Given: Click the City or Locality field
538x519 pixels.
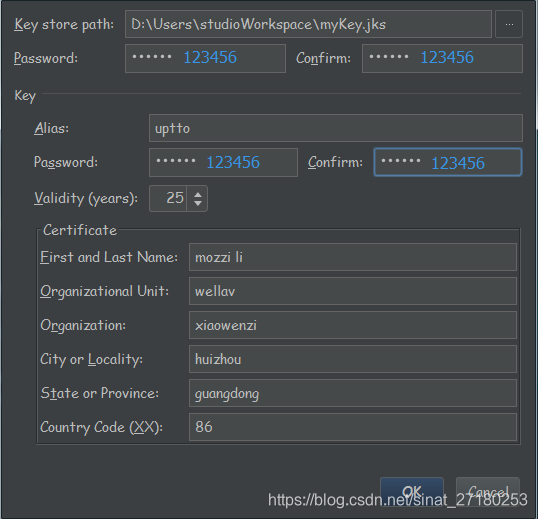Looking at the screenshot, I should coord(353,359).
